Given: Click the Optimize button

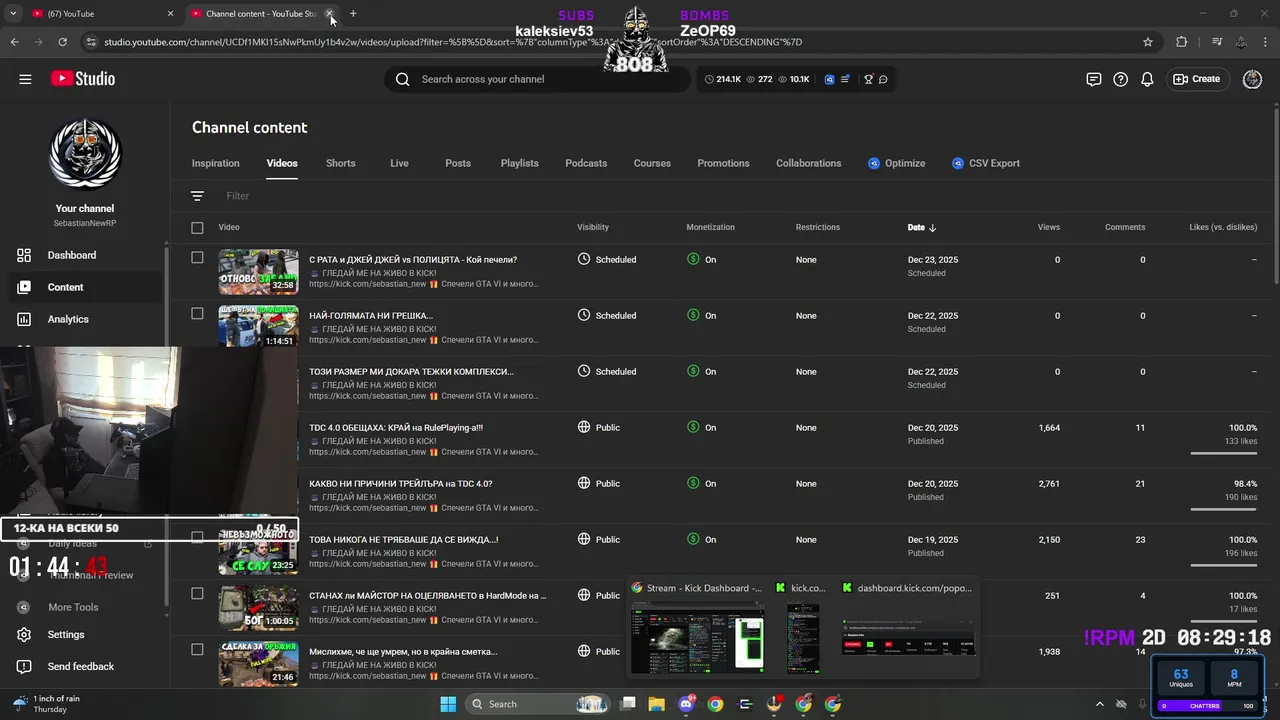Looking at the screenshot, I should point(897,163).
